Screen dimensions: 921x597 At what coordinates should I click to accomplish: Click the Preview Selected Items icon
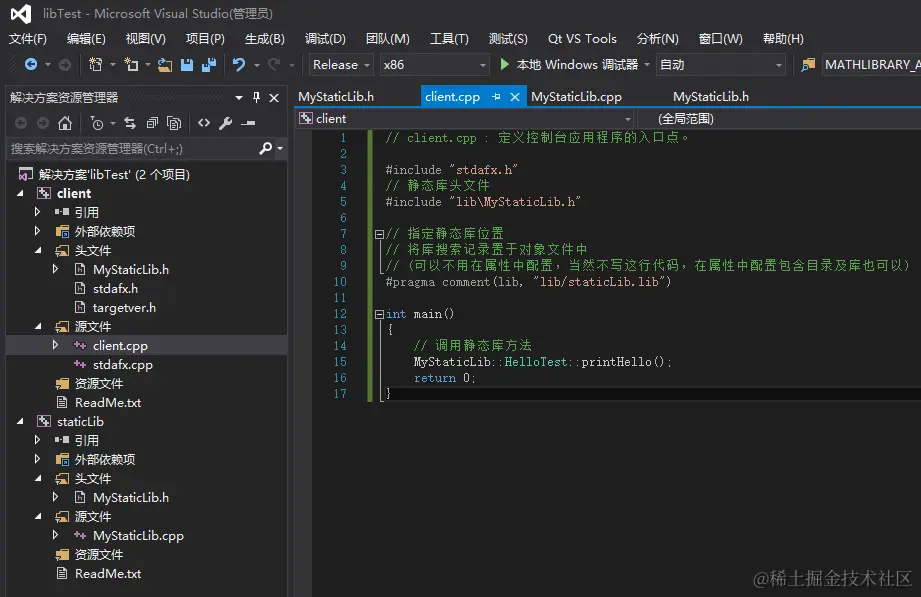pyautogui.click(x=248, y=123)
